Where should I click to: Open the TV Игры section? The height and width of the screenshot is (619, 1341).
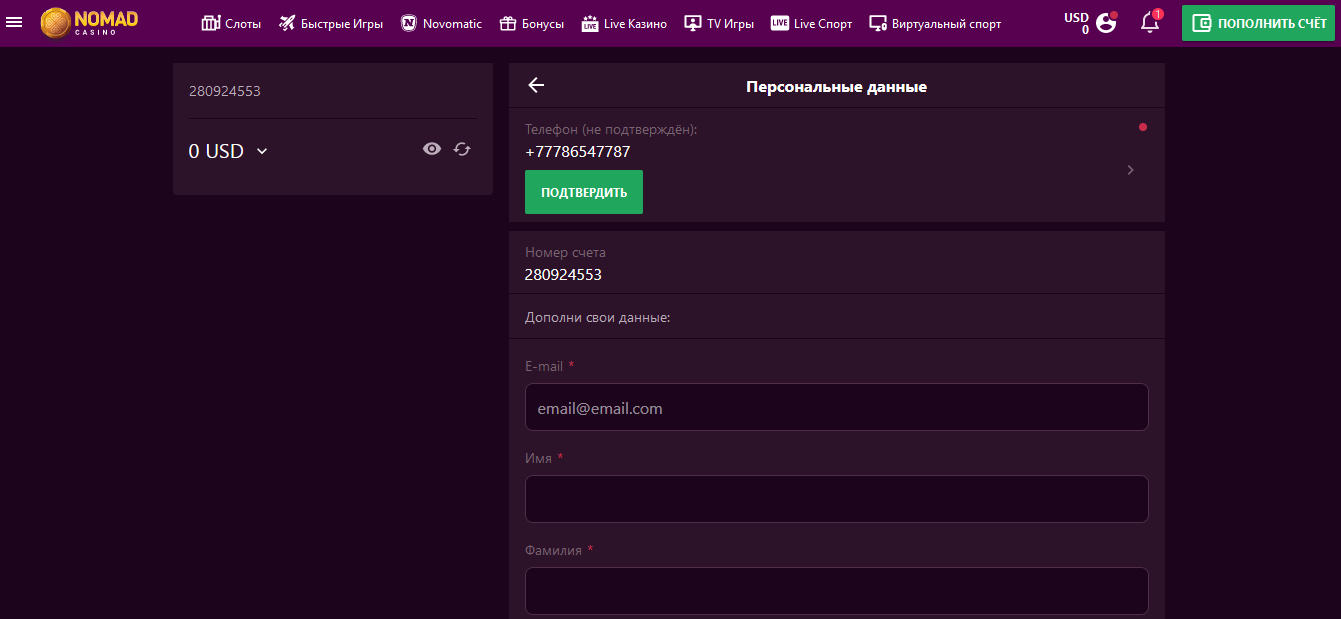pos(719,23)
